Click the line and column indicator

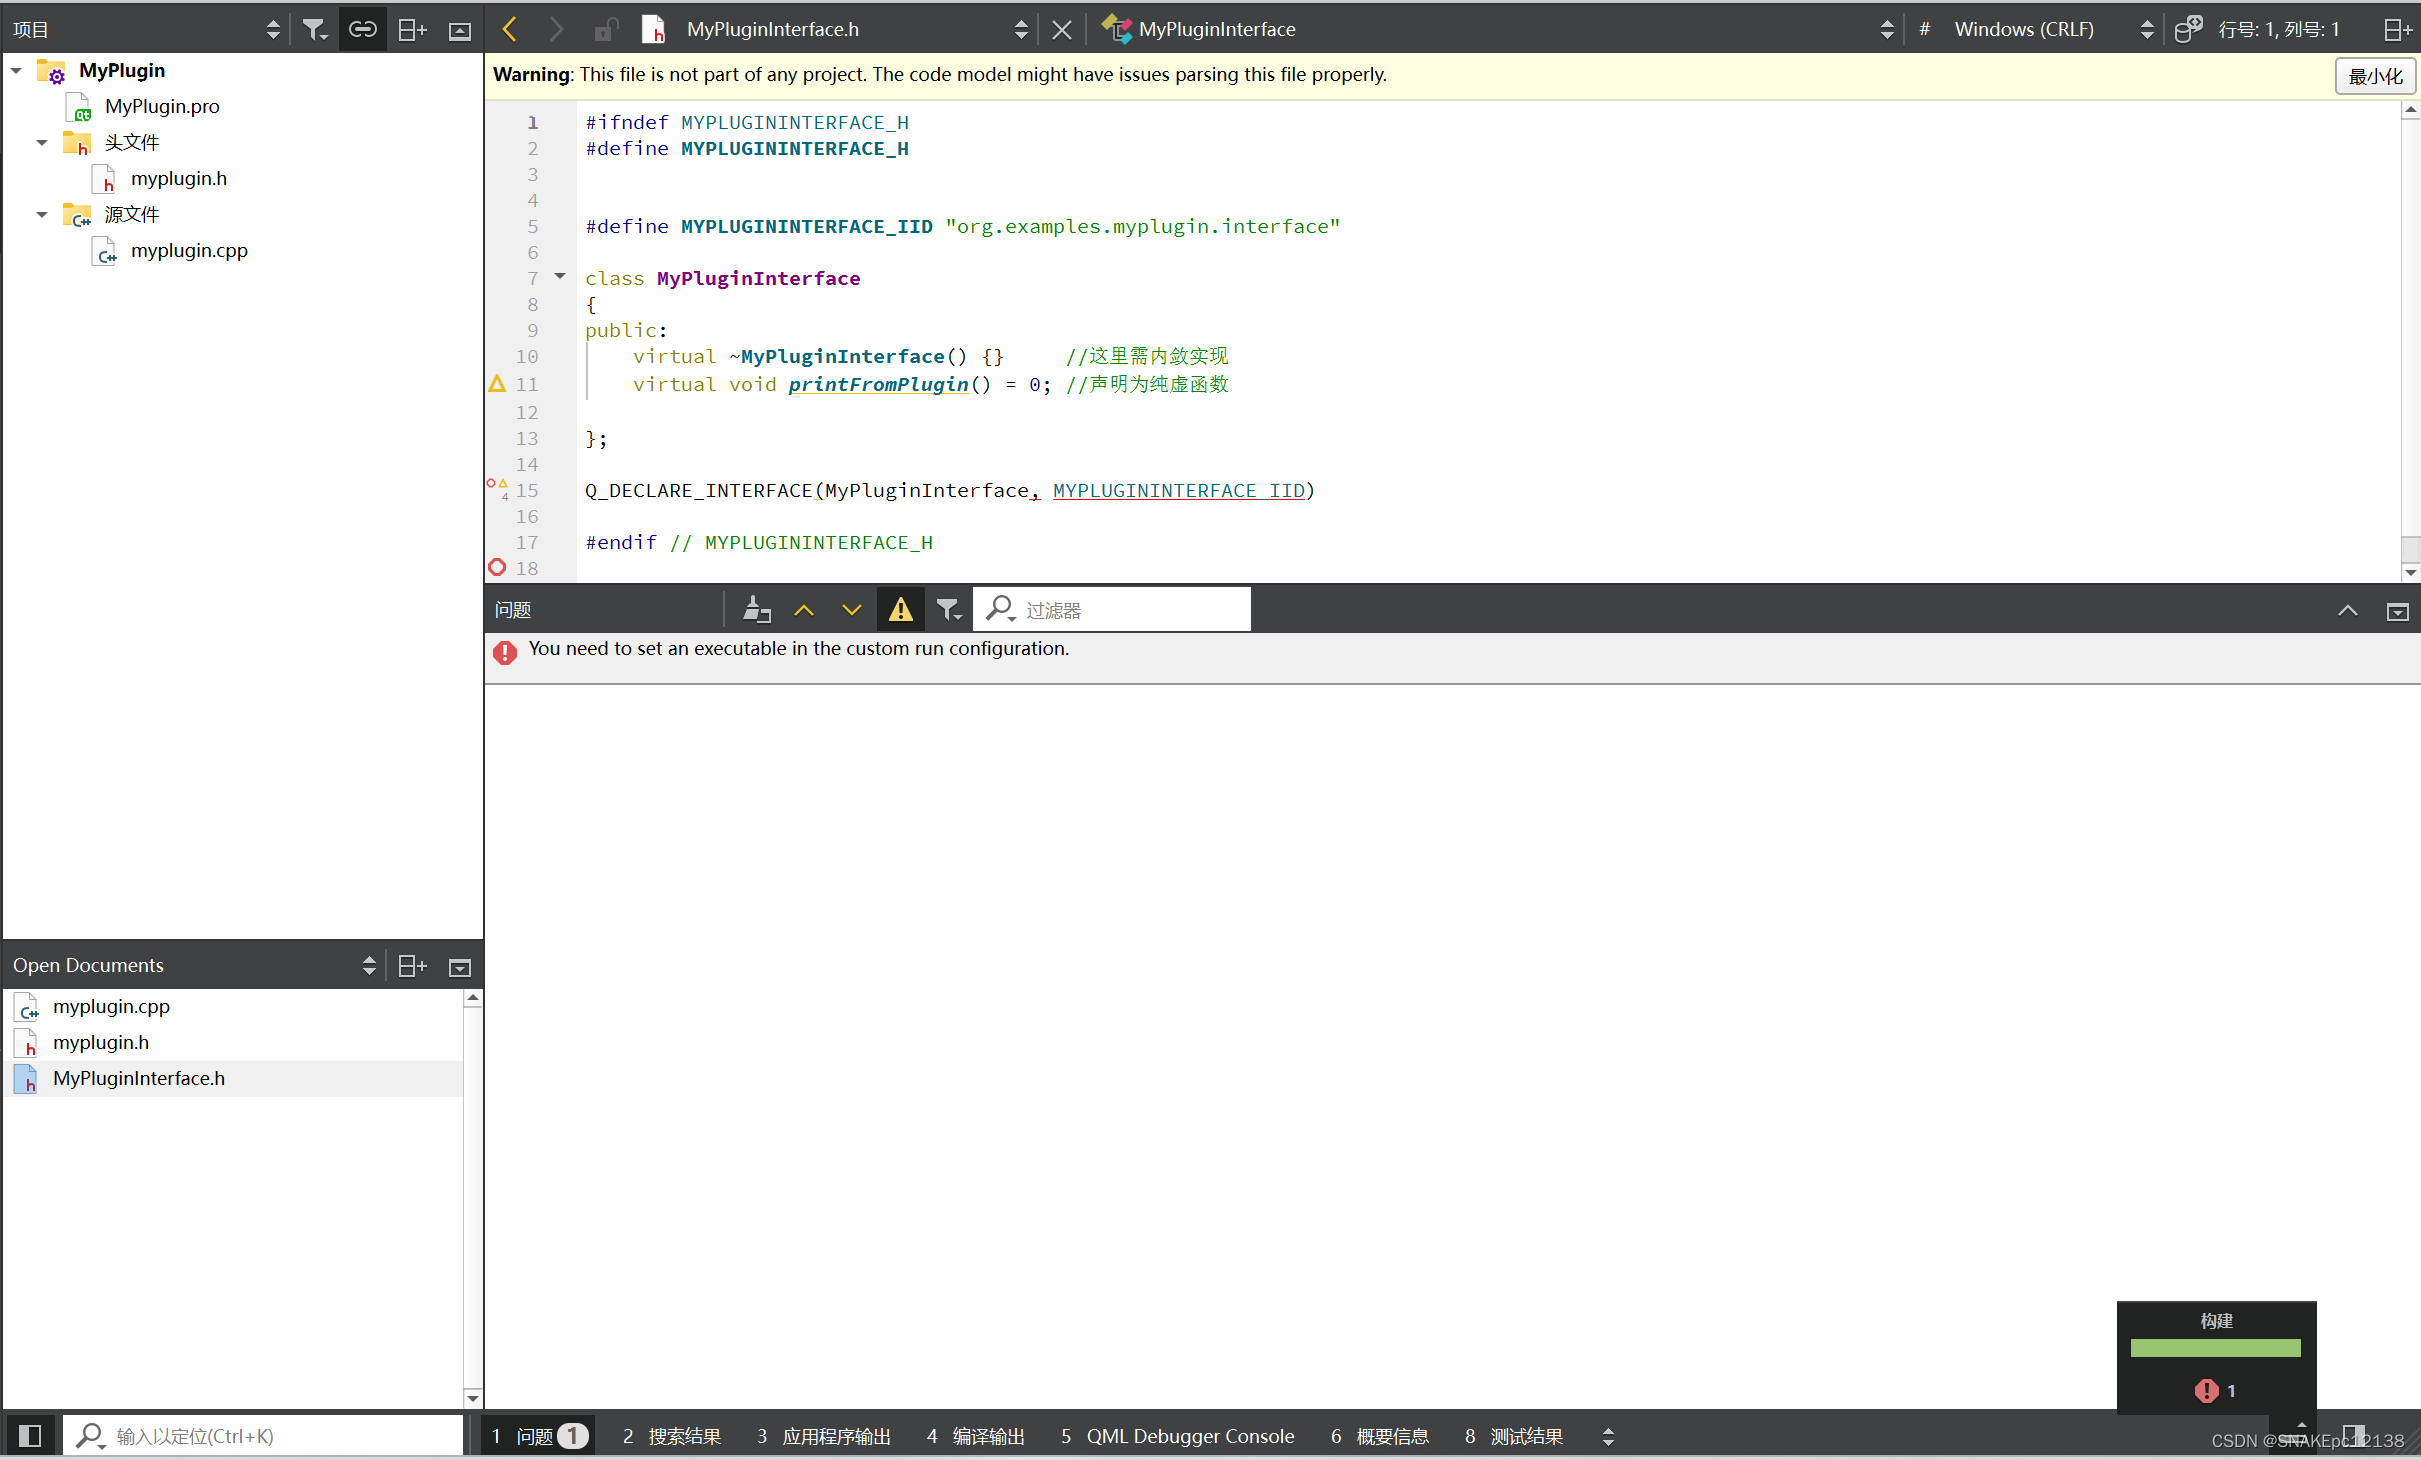tap(2279, 30)
